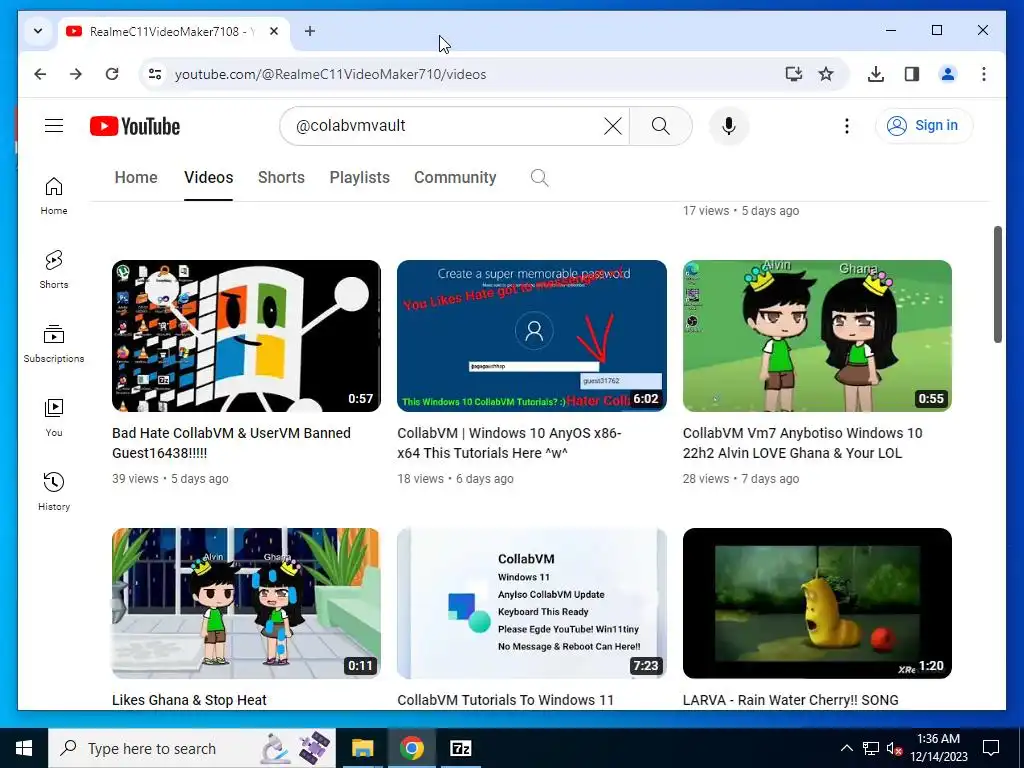Toggle Chrome side panel

[x=912, y=74]
